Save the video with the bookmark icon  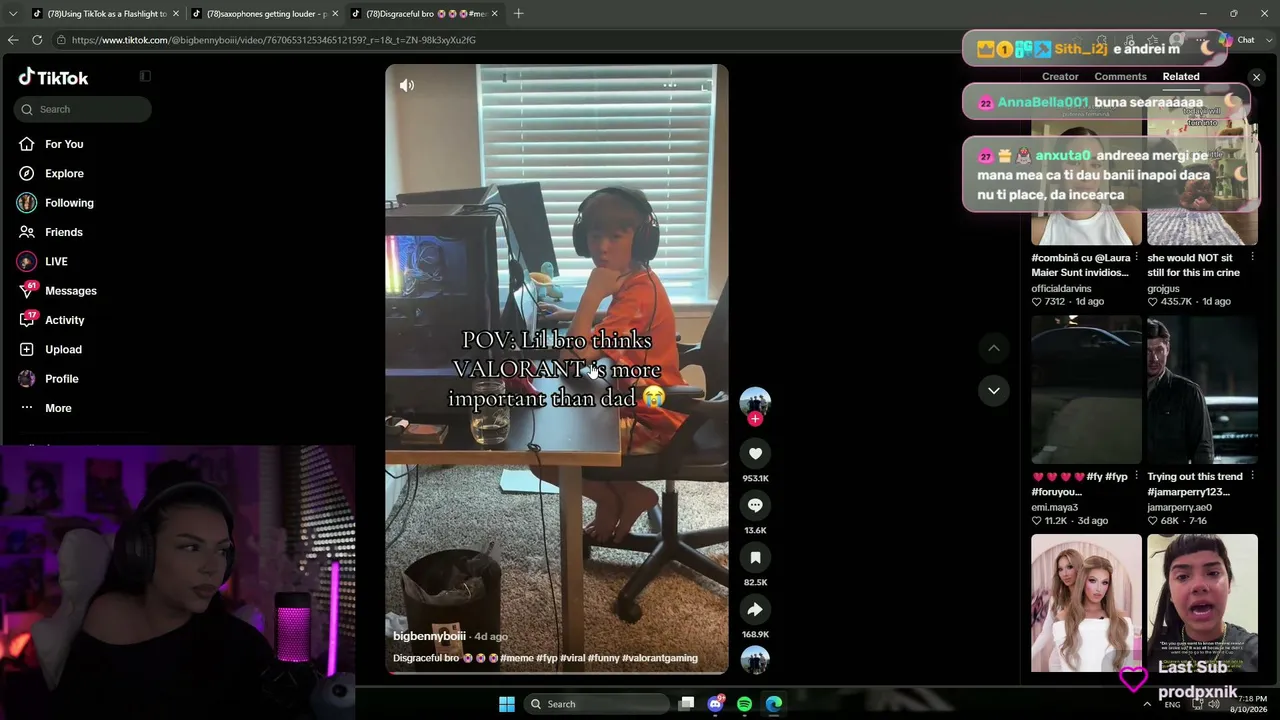(755, 558)
